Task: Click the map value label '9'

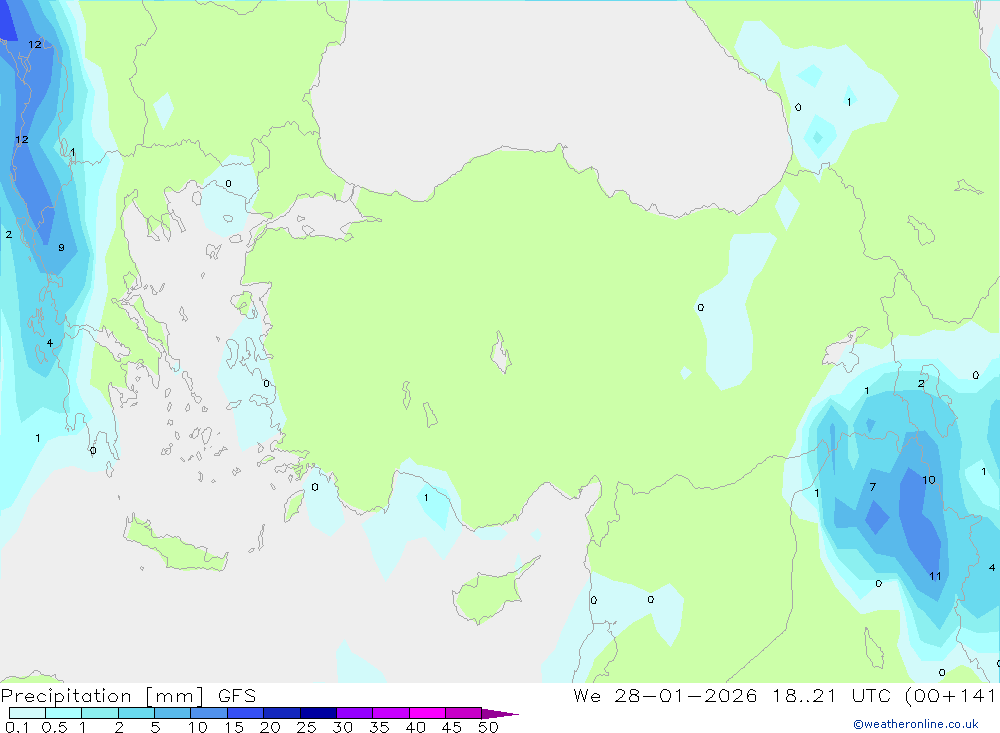Action: (x=61, y=248)
